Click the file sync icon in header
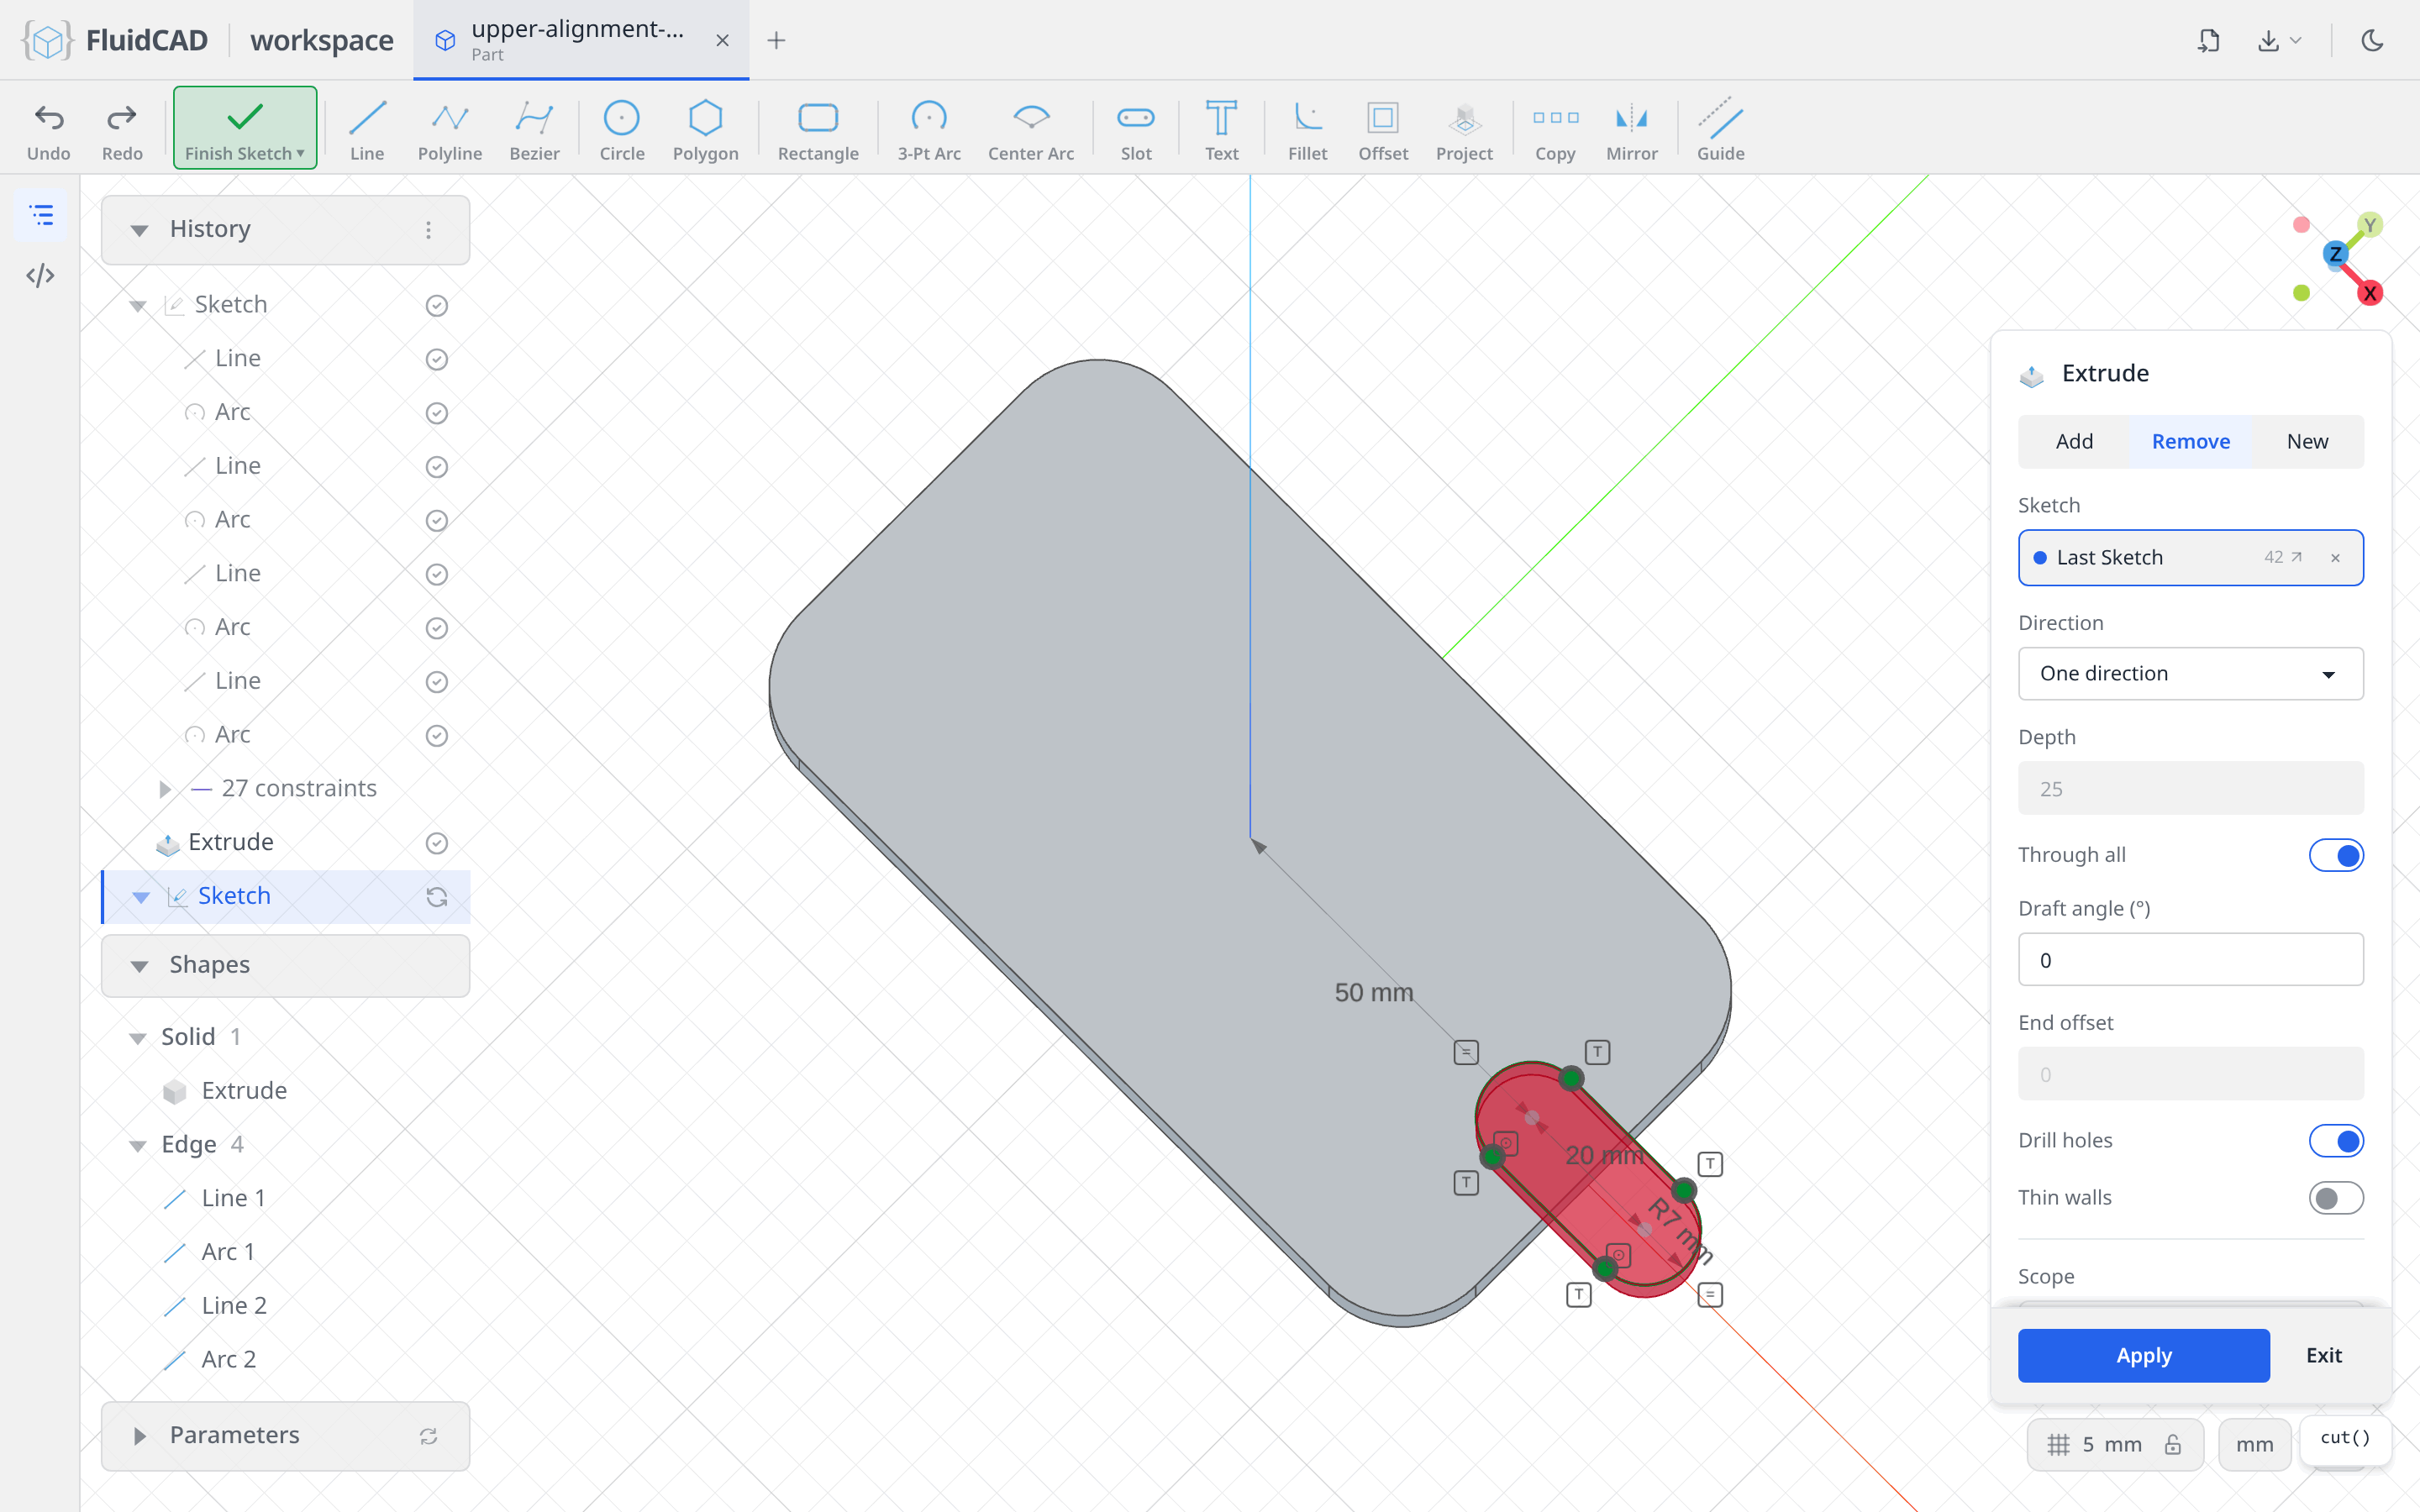The image size is (2420, 1512). tap(2209, 40)
